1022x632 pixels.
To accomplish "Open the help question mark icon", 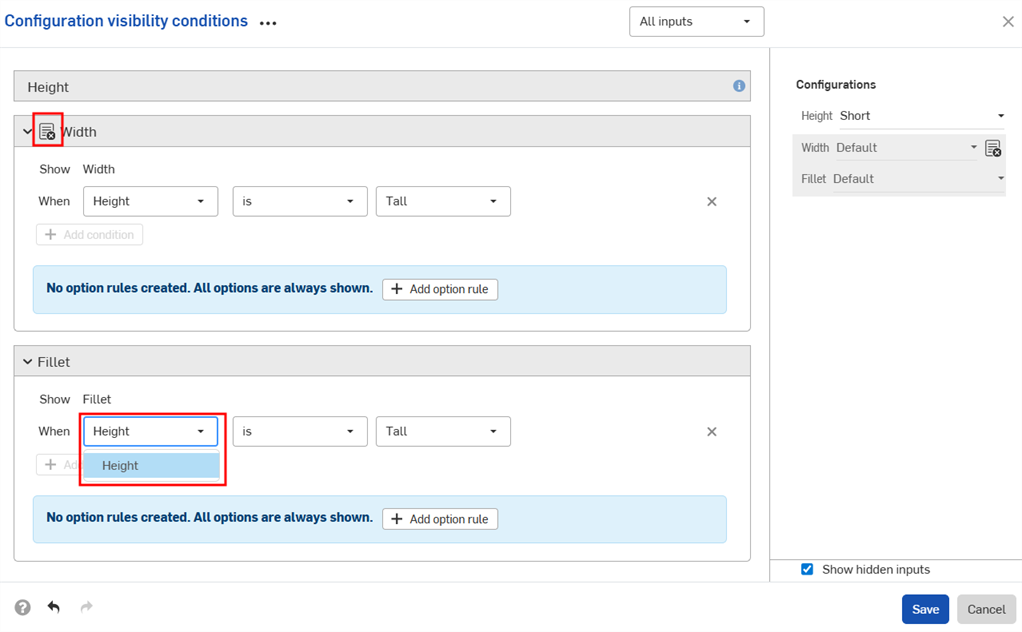I will click(x=23, y=608).
